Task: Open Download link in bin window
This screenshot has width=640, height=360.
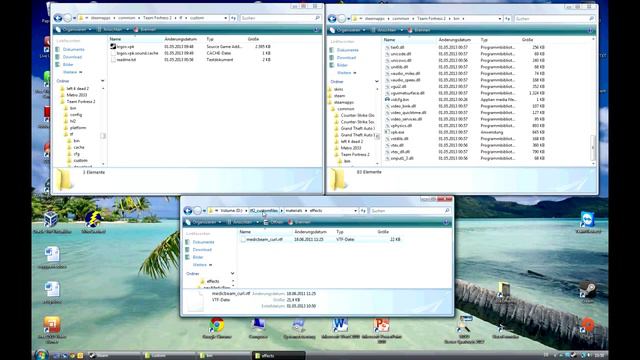Action: coord(346,58)
